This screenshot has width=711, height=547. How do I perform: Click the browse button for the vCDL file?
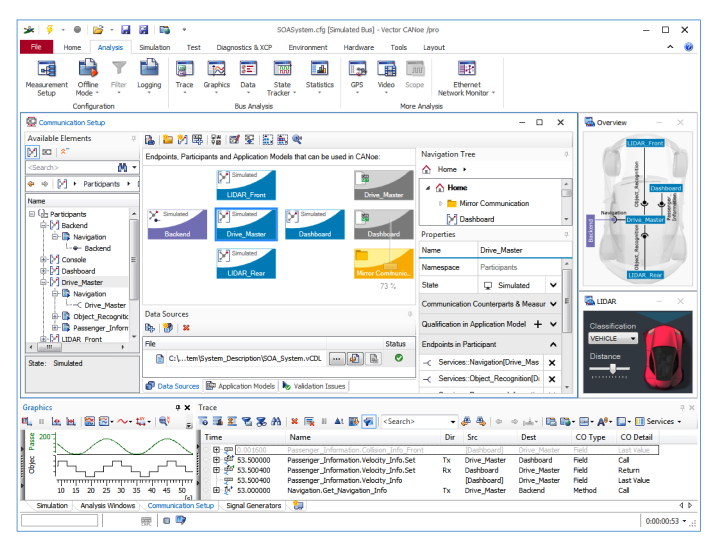click(338, 357)
